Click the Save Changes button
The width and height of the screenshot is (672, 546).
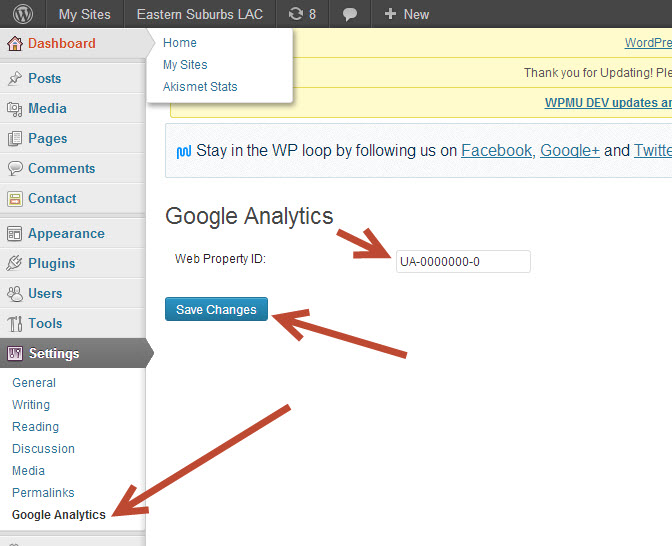(x=216, y=309)
